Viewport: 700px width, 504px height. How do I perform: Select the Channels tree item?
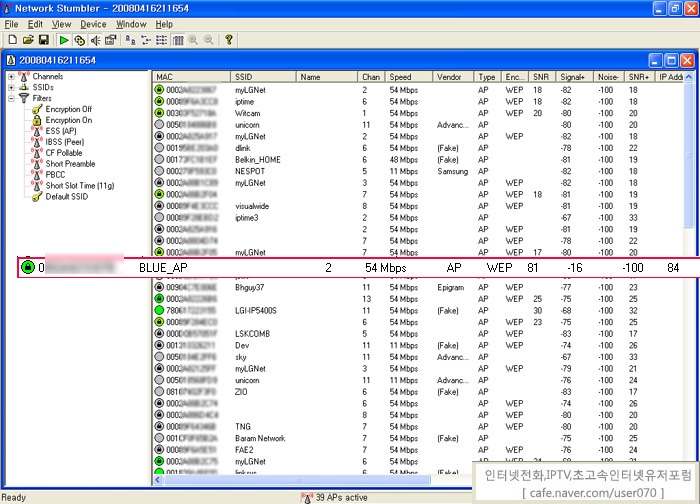click(x=48, y=76)
